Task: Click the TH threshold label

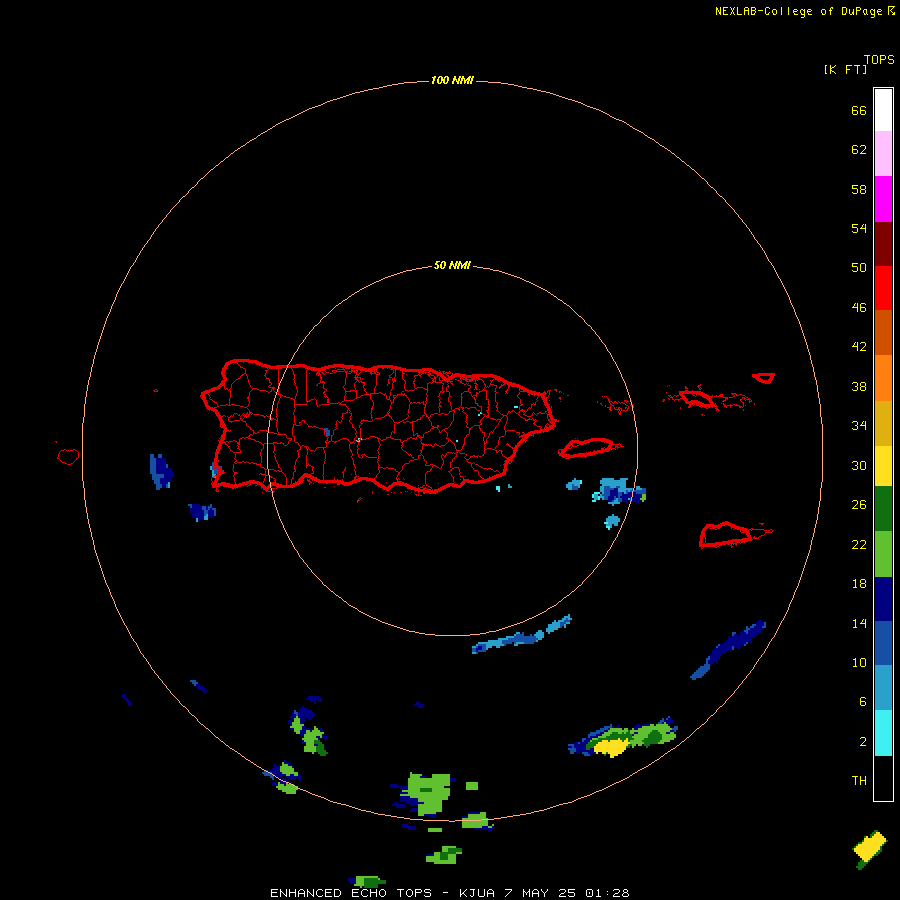Action: (x=859, y=781)
